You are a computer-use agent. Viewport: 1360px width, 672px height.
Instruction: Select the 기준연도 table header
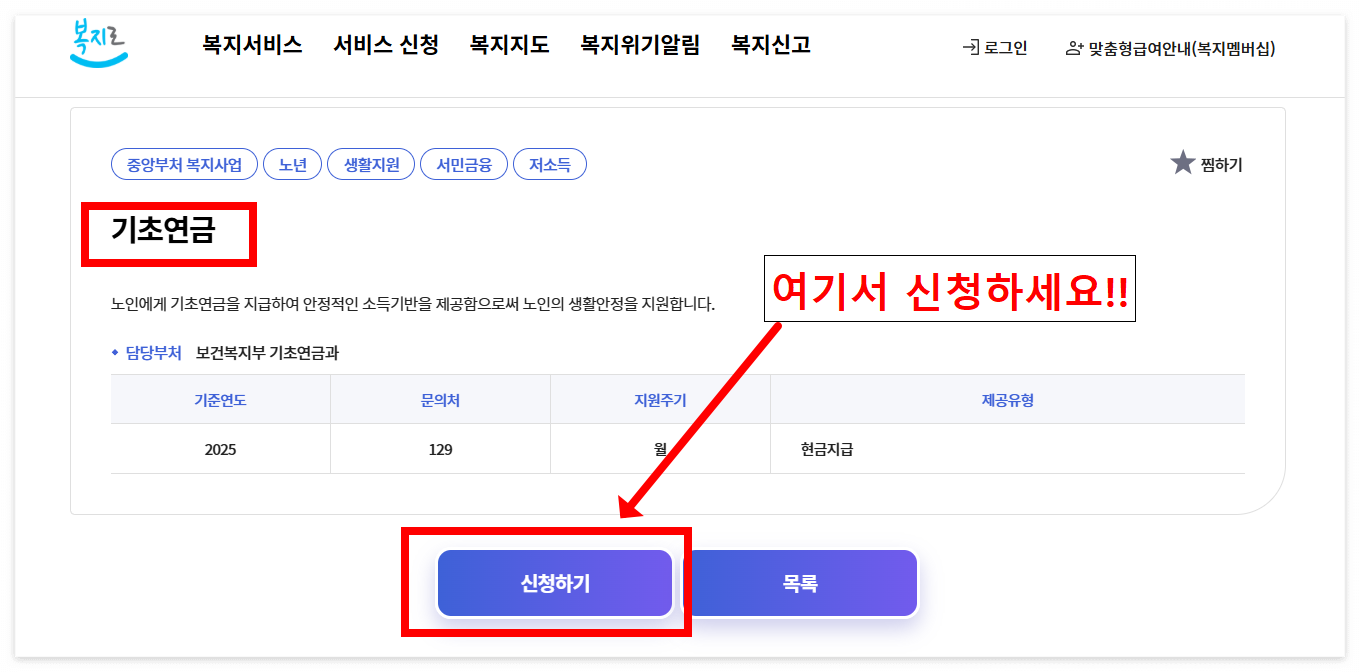point(221,399)
